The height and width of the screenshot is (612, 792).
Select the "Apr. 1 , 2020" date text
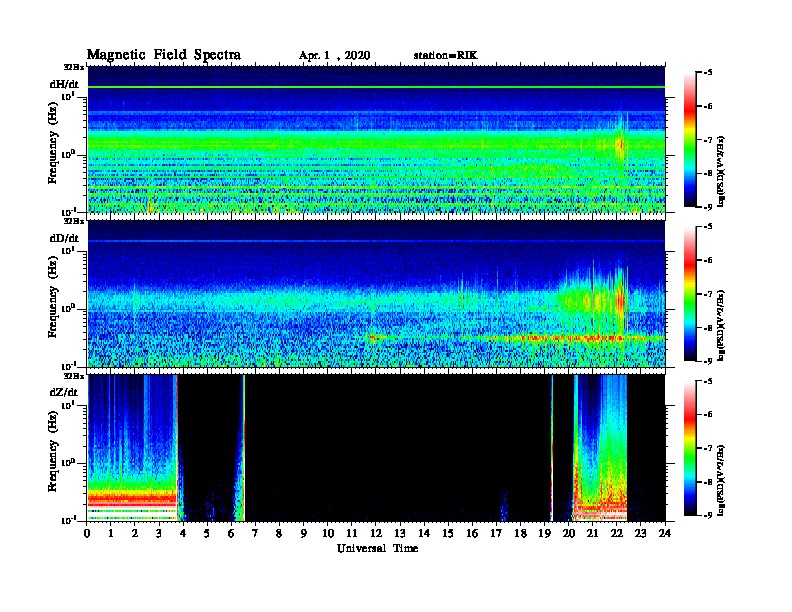[x=334, y=56]
